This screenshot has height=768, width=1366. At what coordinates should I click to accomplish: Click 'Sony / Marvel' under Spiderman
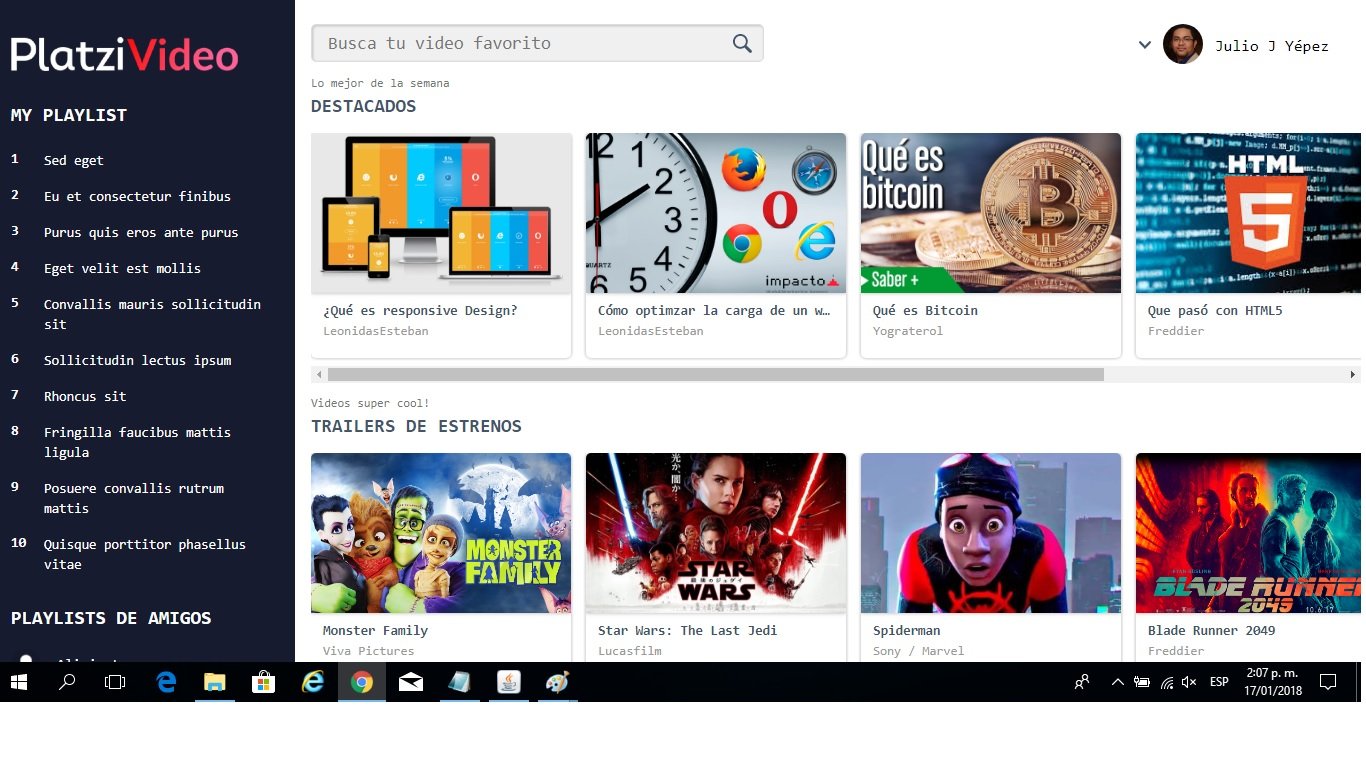tap(919, 651)
